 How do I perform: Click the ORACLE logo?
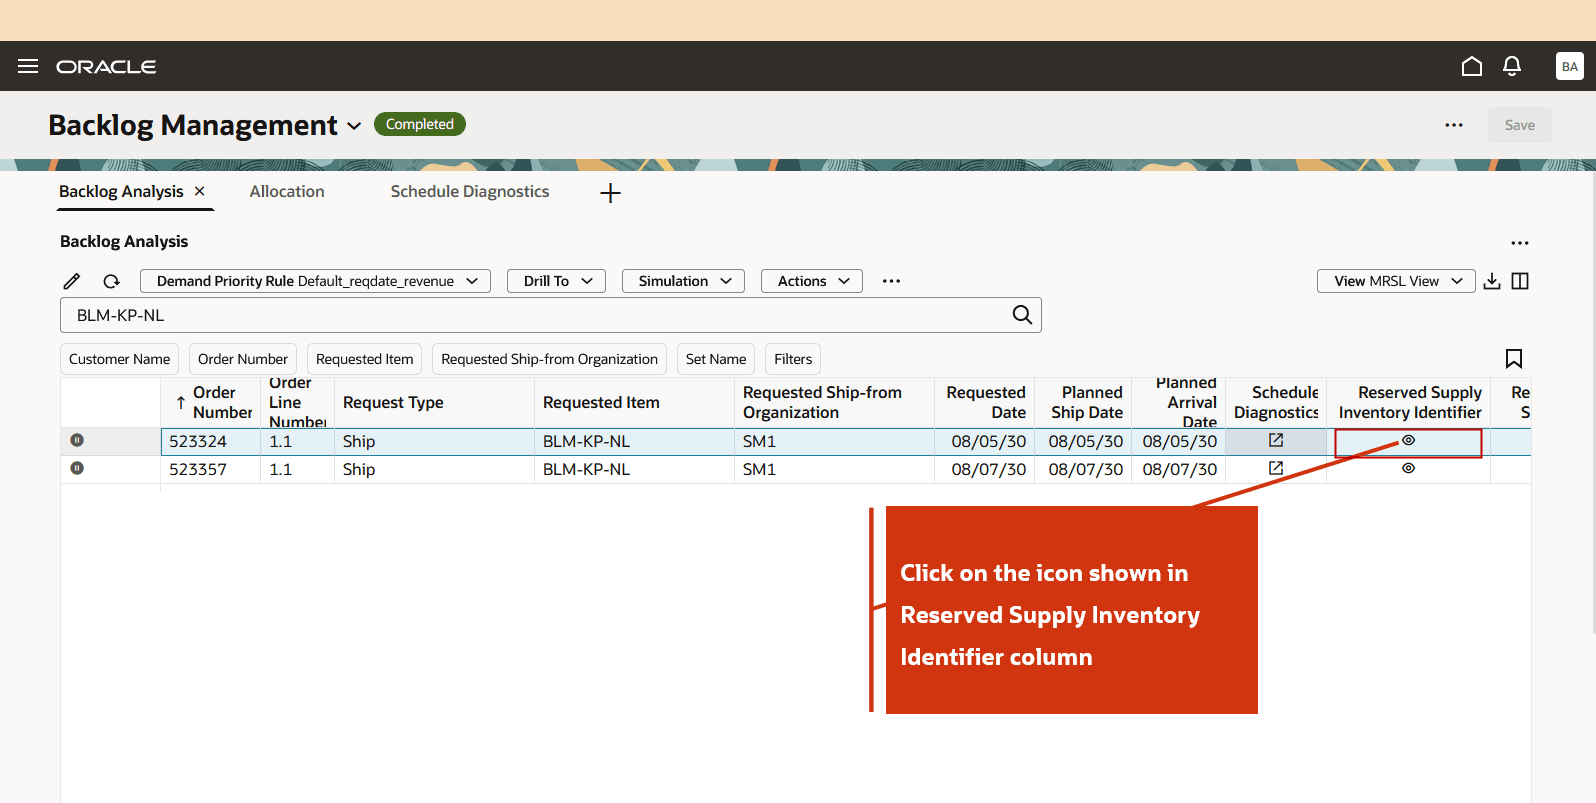tap(106, 66)
